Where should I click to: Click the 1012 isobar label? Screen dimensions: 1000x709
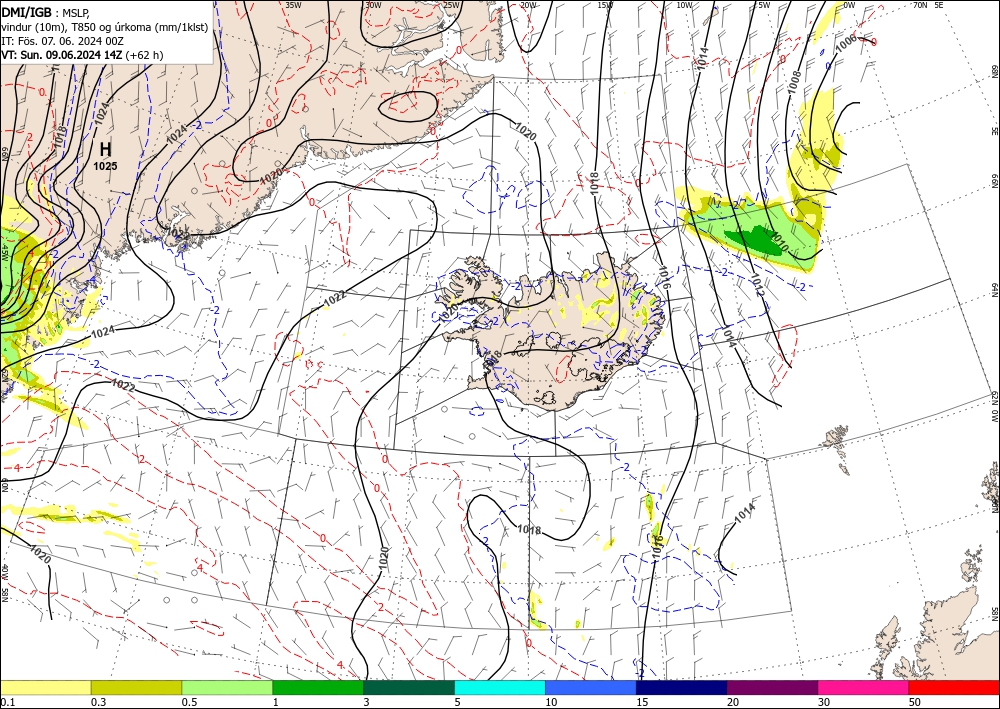(x=756, y=285)
